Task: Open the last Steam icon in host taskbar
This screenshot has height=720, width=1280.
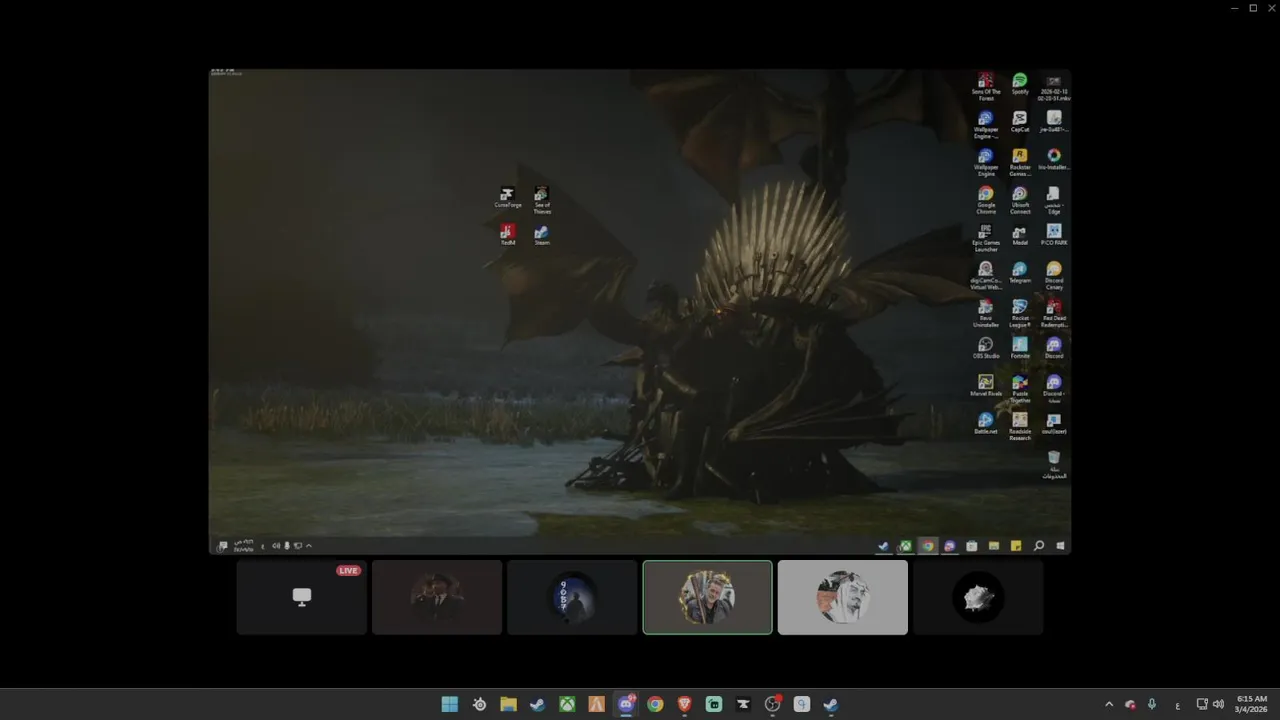Action: [x=831, y=704]
